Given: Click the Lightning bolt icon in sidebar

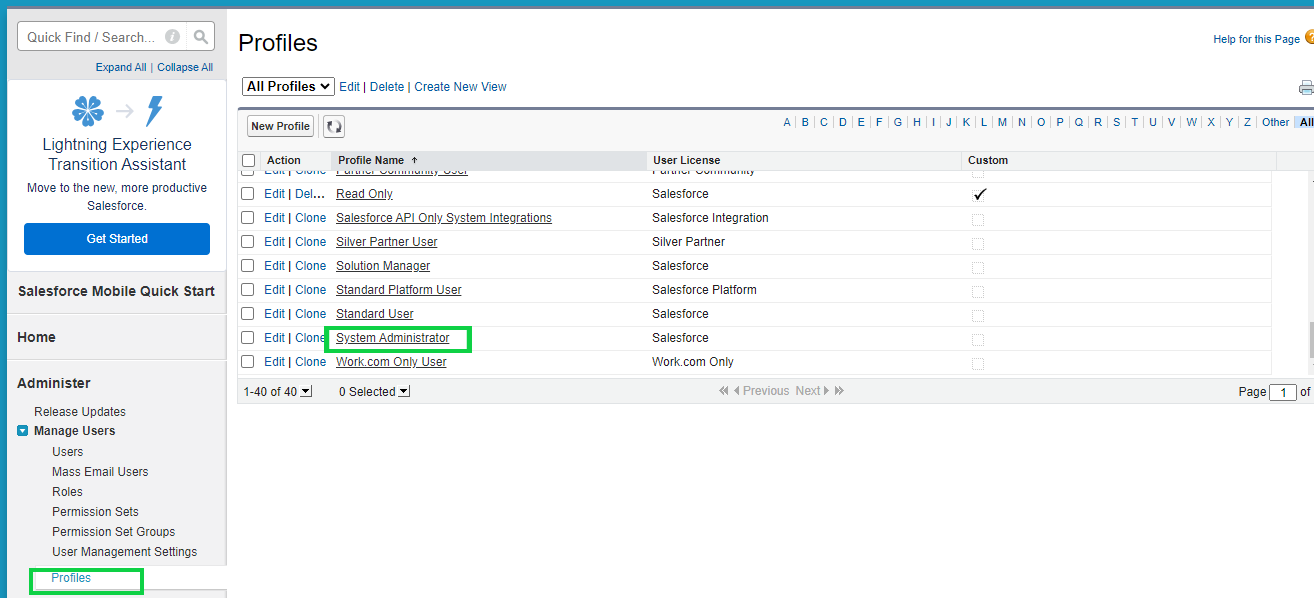Looking at the screenshot, I should (x=154, y=110).
